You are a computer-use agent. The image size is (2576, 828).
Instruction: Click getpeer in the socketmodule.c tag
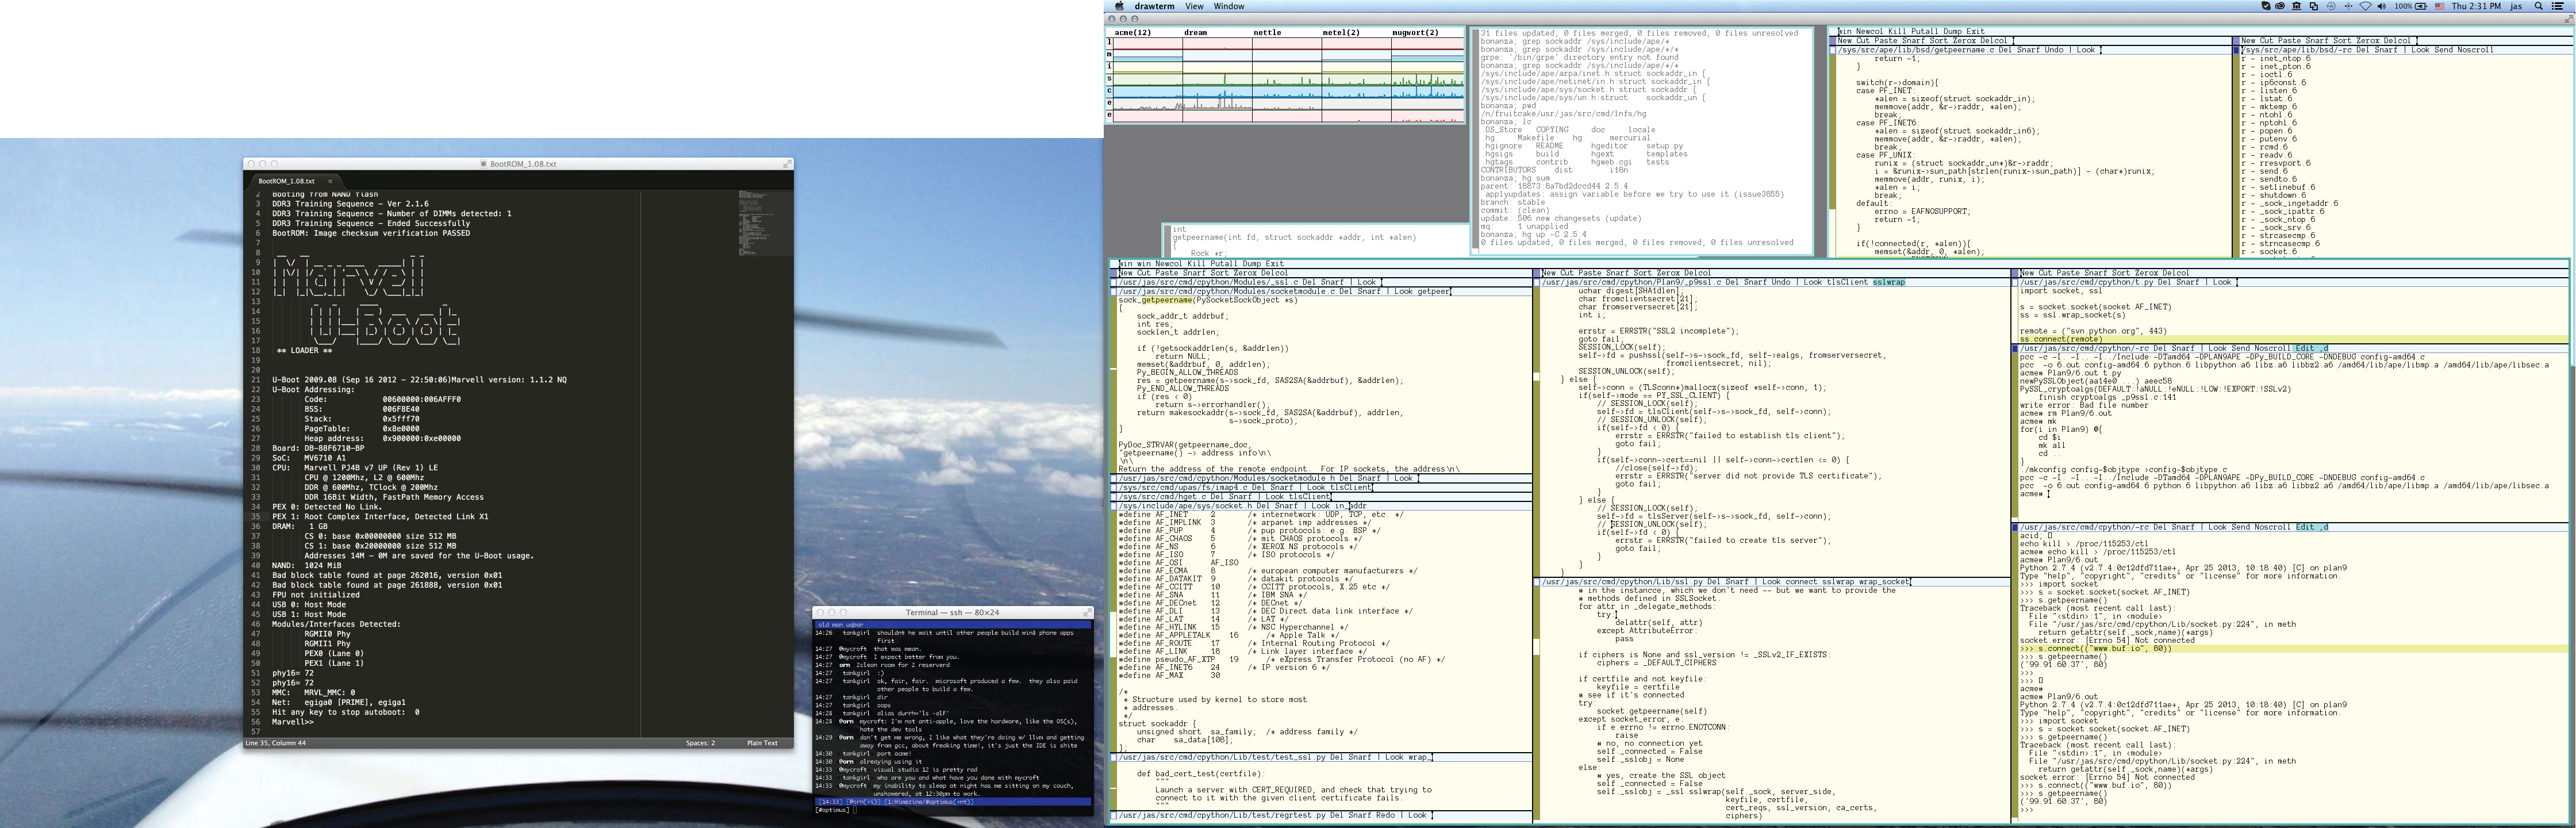pos(1434,291)
